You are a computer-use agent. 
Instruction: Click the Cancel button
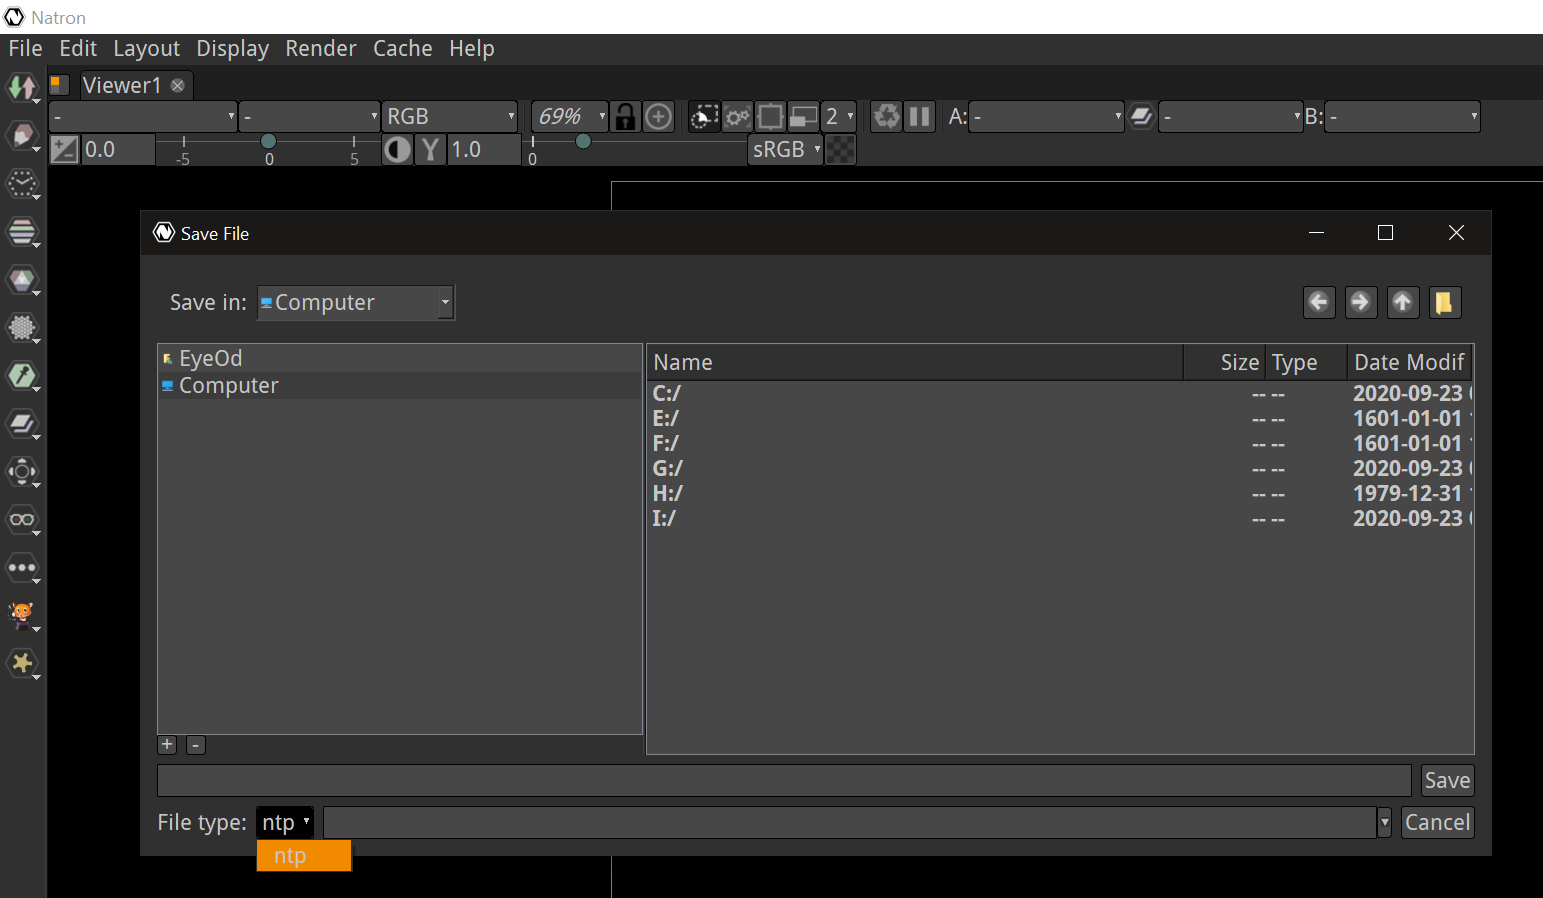click(1437, 822)
